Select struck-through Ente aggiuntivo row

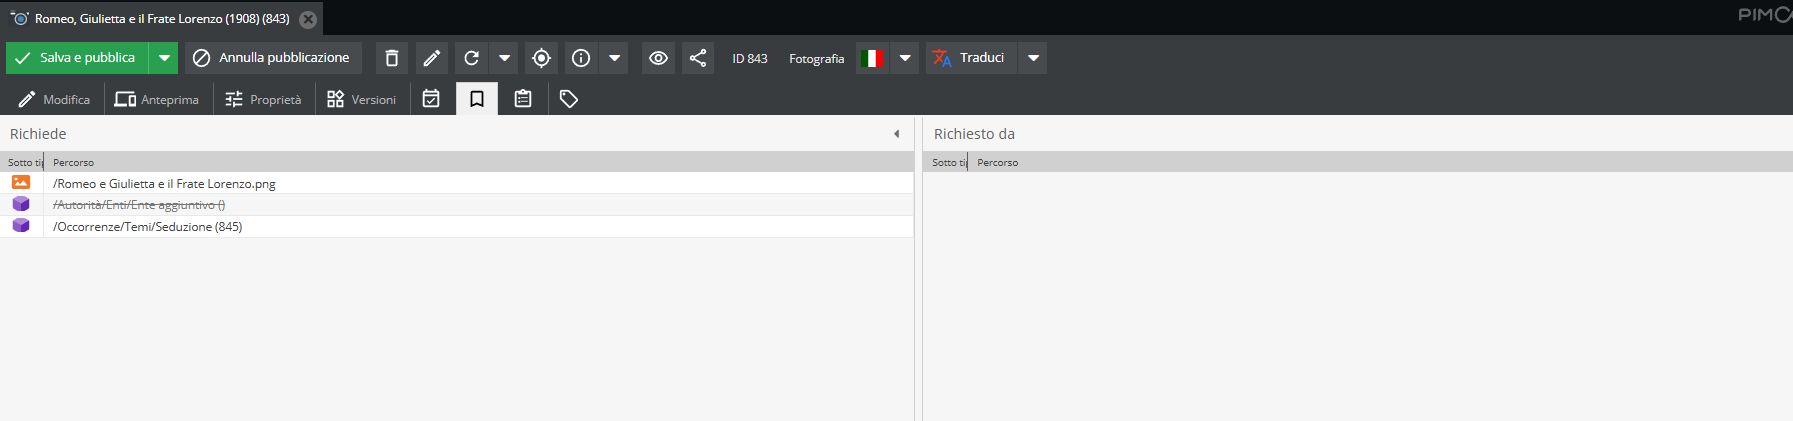tap(456, 205)
